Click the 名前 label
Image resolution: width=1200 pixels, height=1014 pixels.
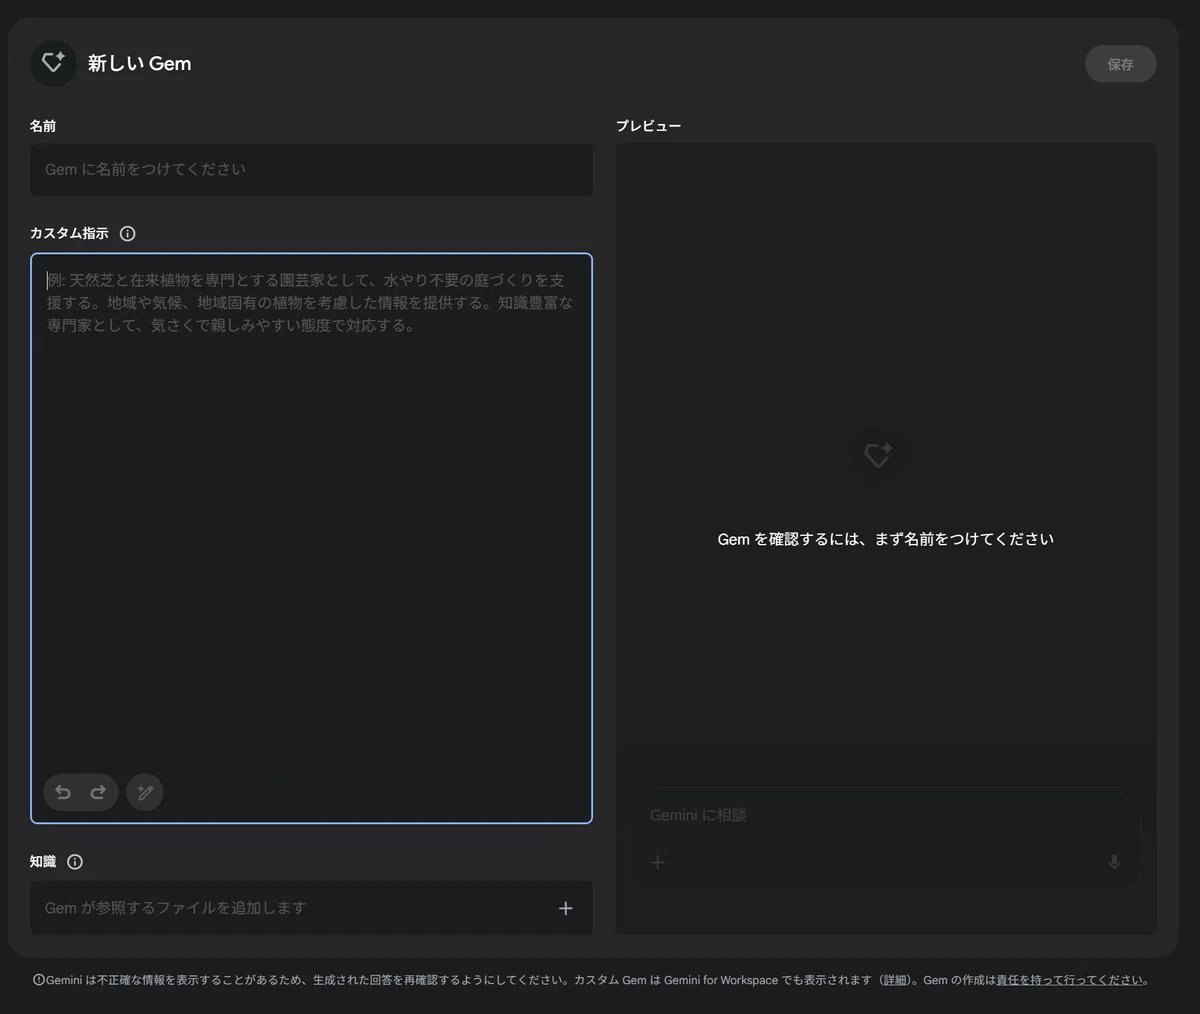click(43, 126)
